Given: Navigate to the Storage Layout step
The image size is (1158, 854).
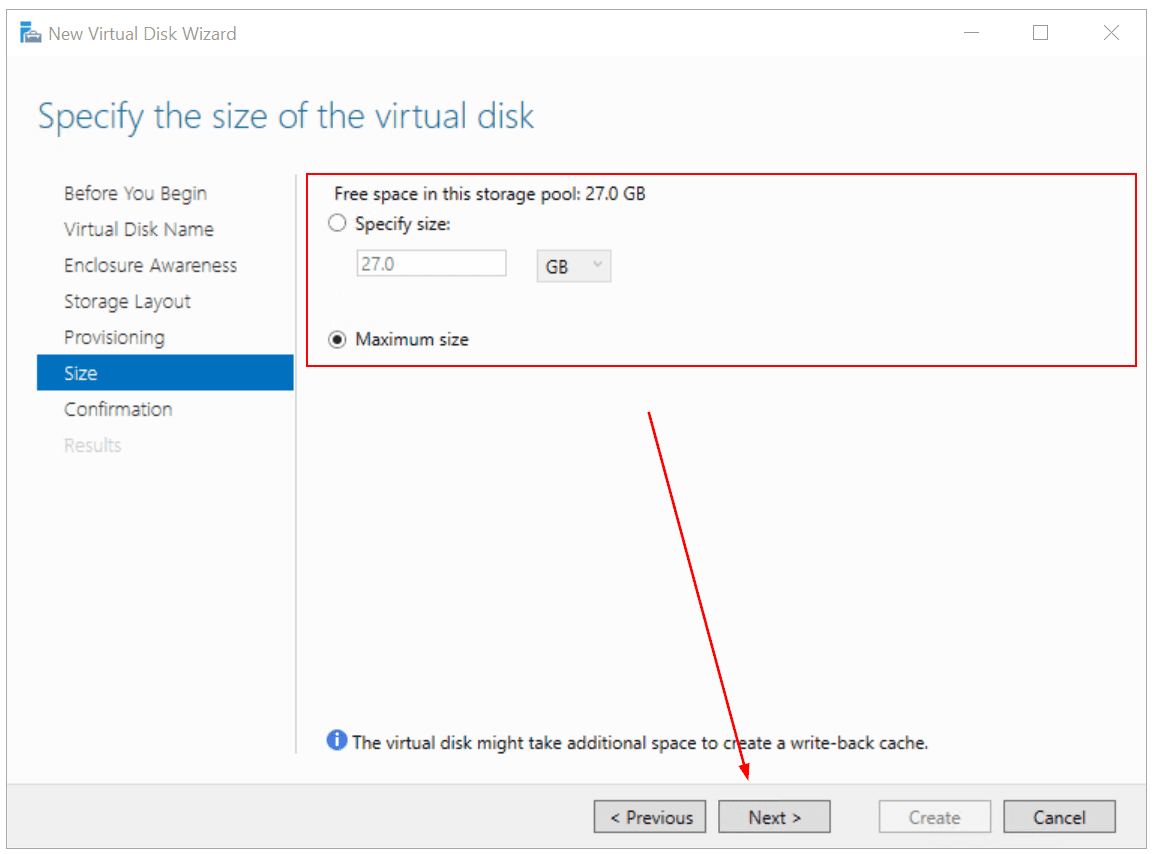Looking at the screenshot, I should coord(127,301).
